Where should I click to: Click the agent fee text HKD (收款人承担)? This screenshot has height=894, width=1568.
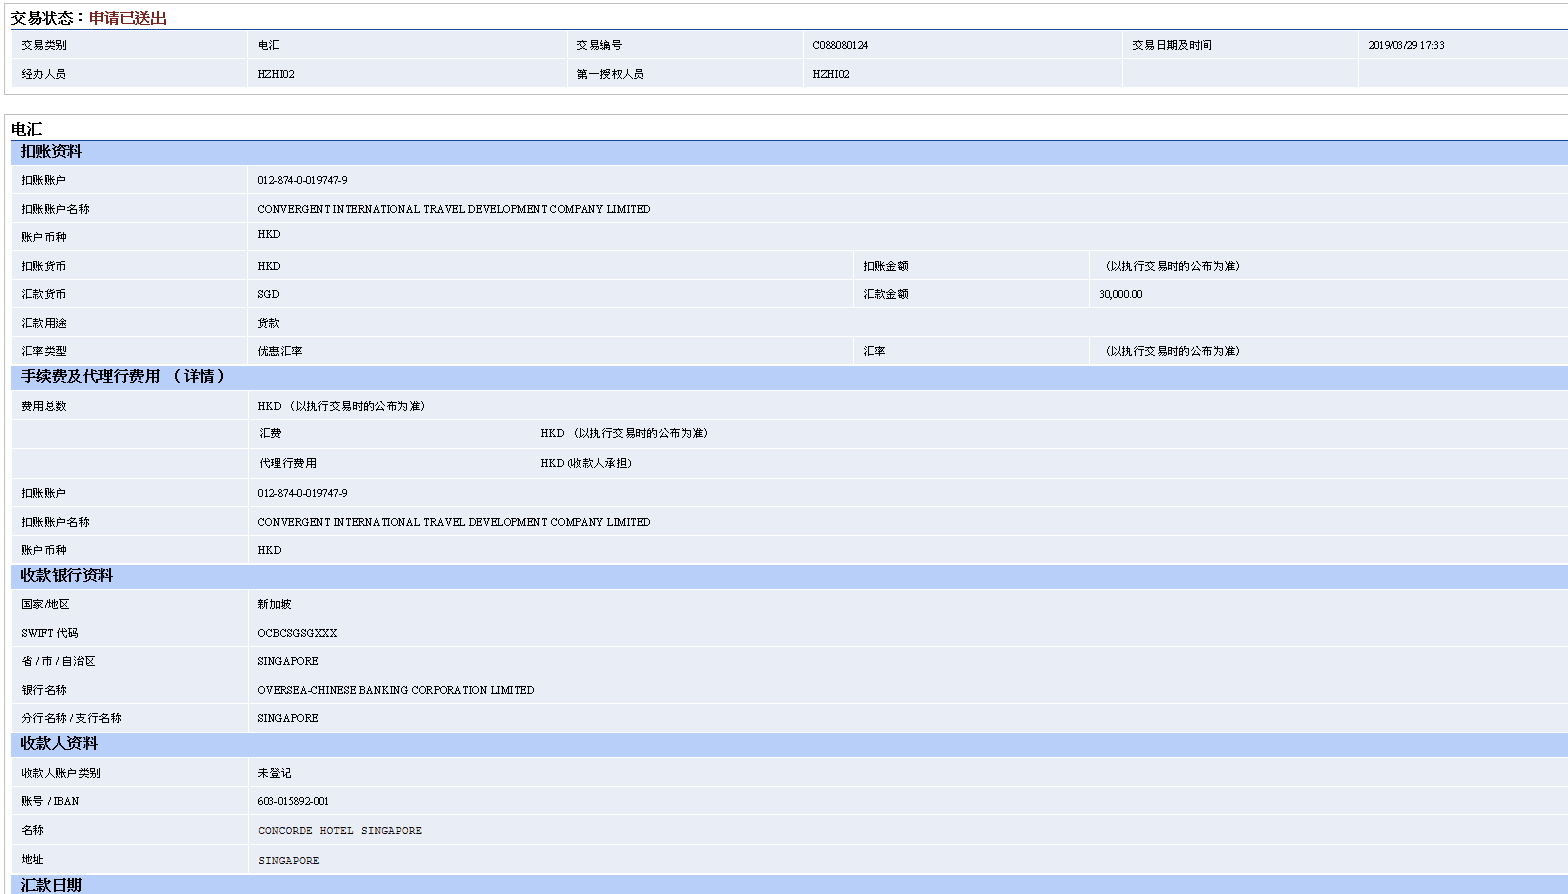586,463
